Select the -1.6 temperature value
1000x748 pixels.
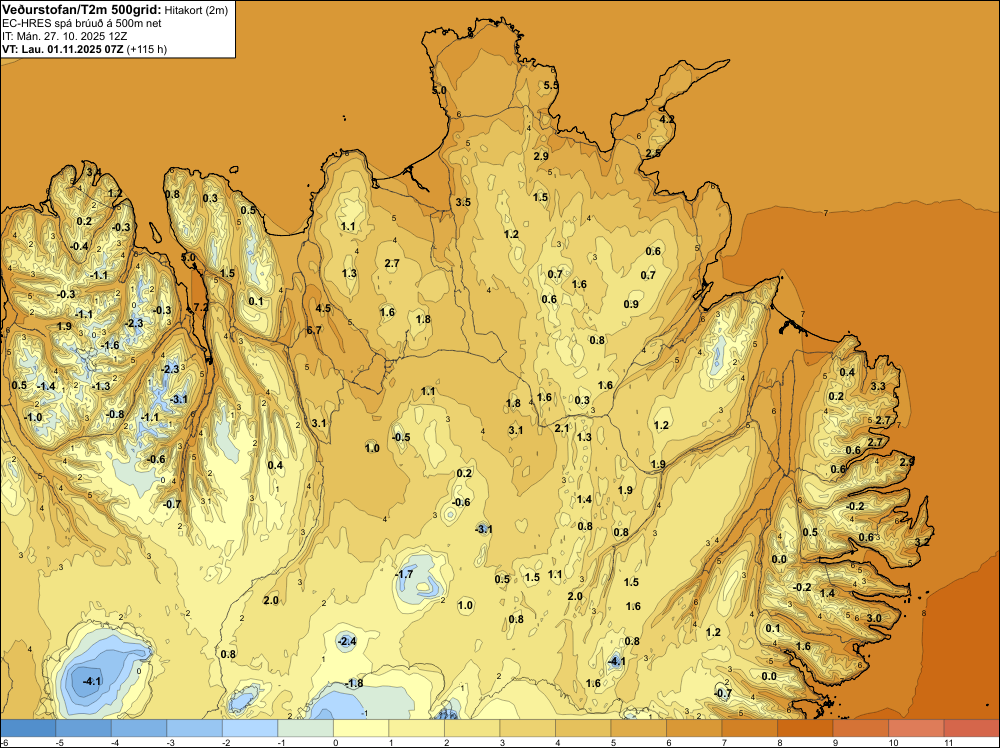[110, 345]
